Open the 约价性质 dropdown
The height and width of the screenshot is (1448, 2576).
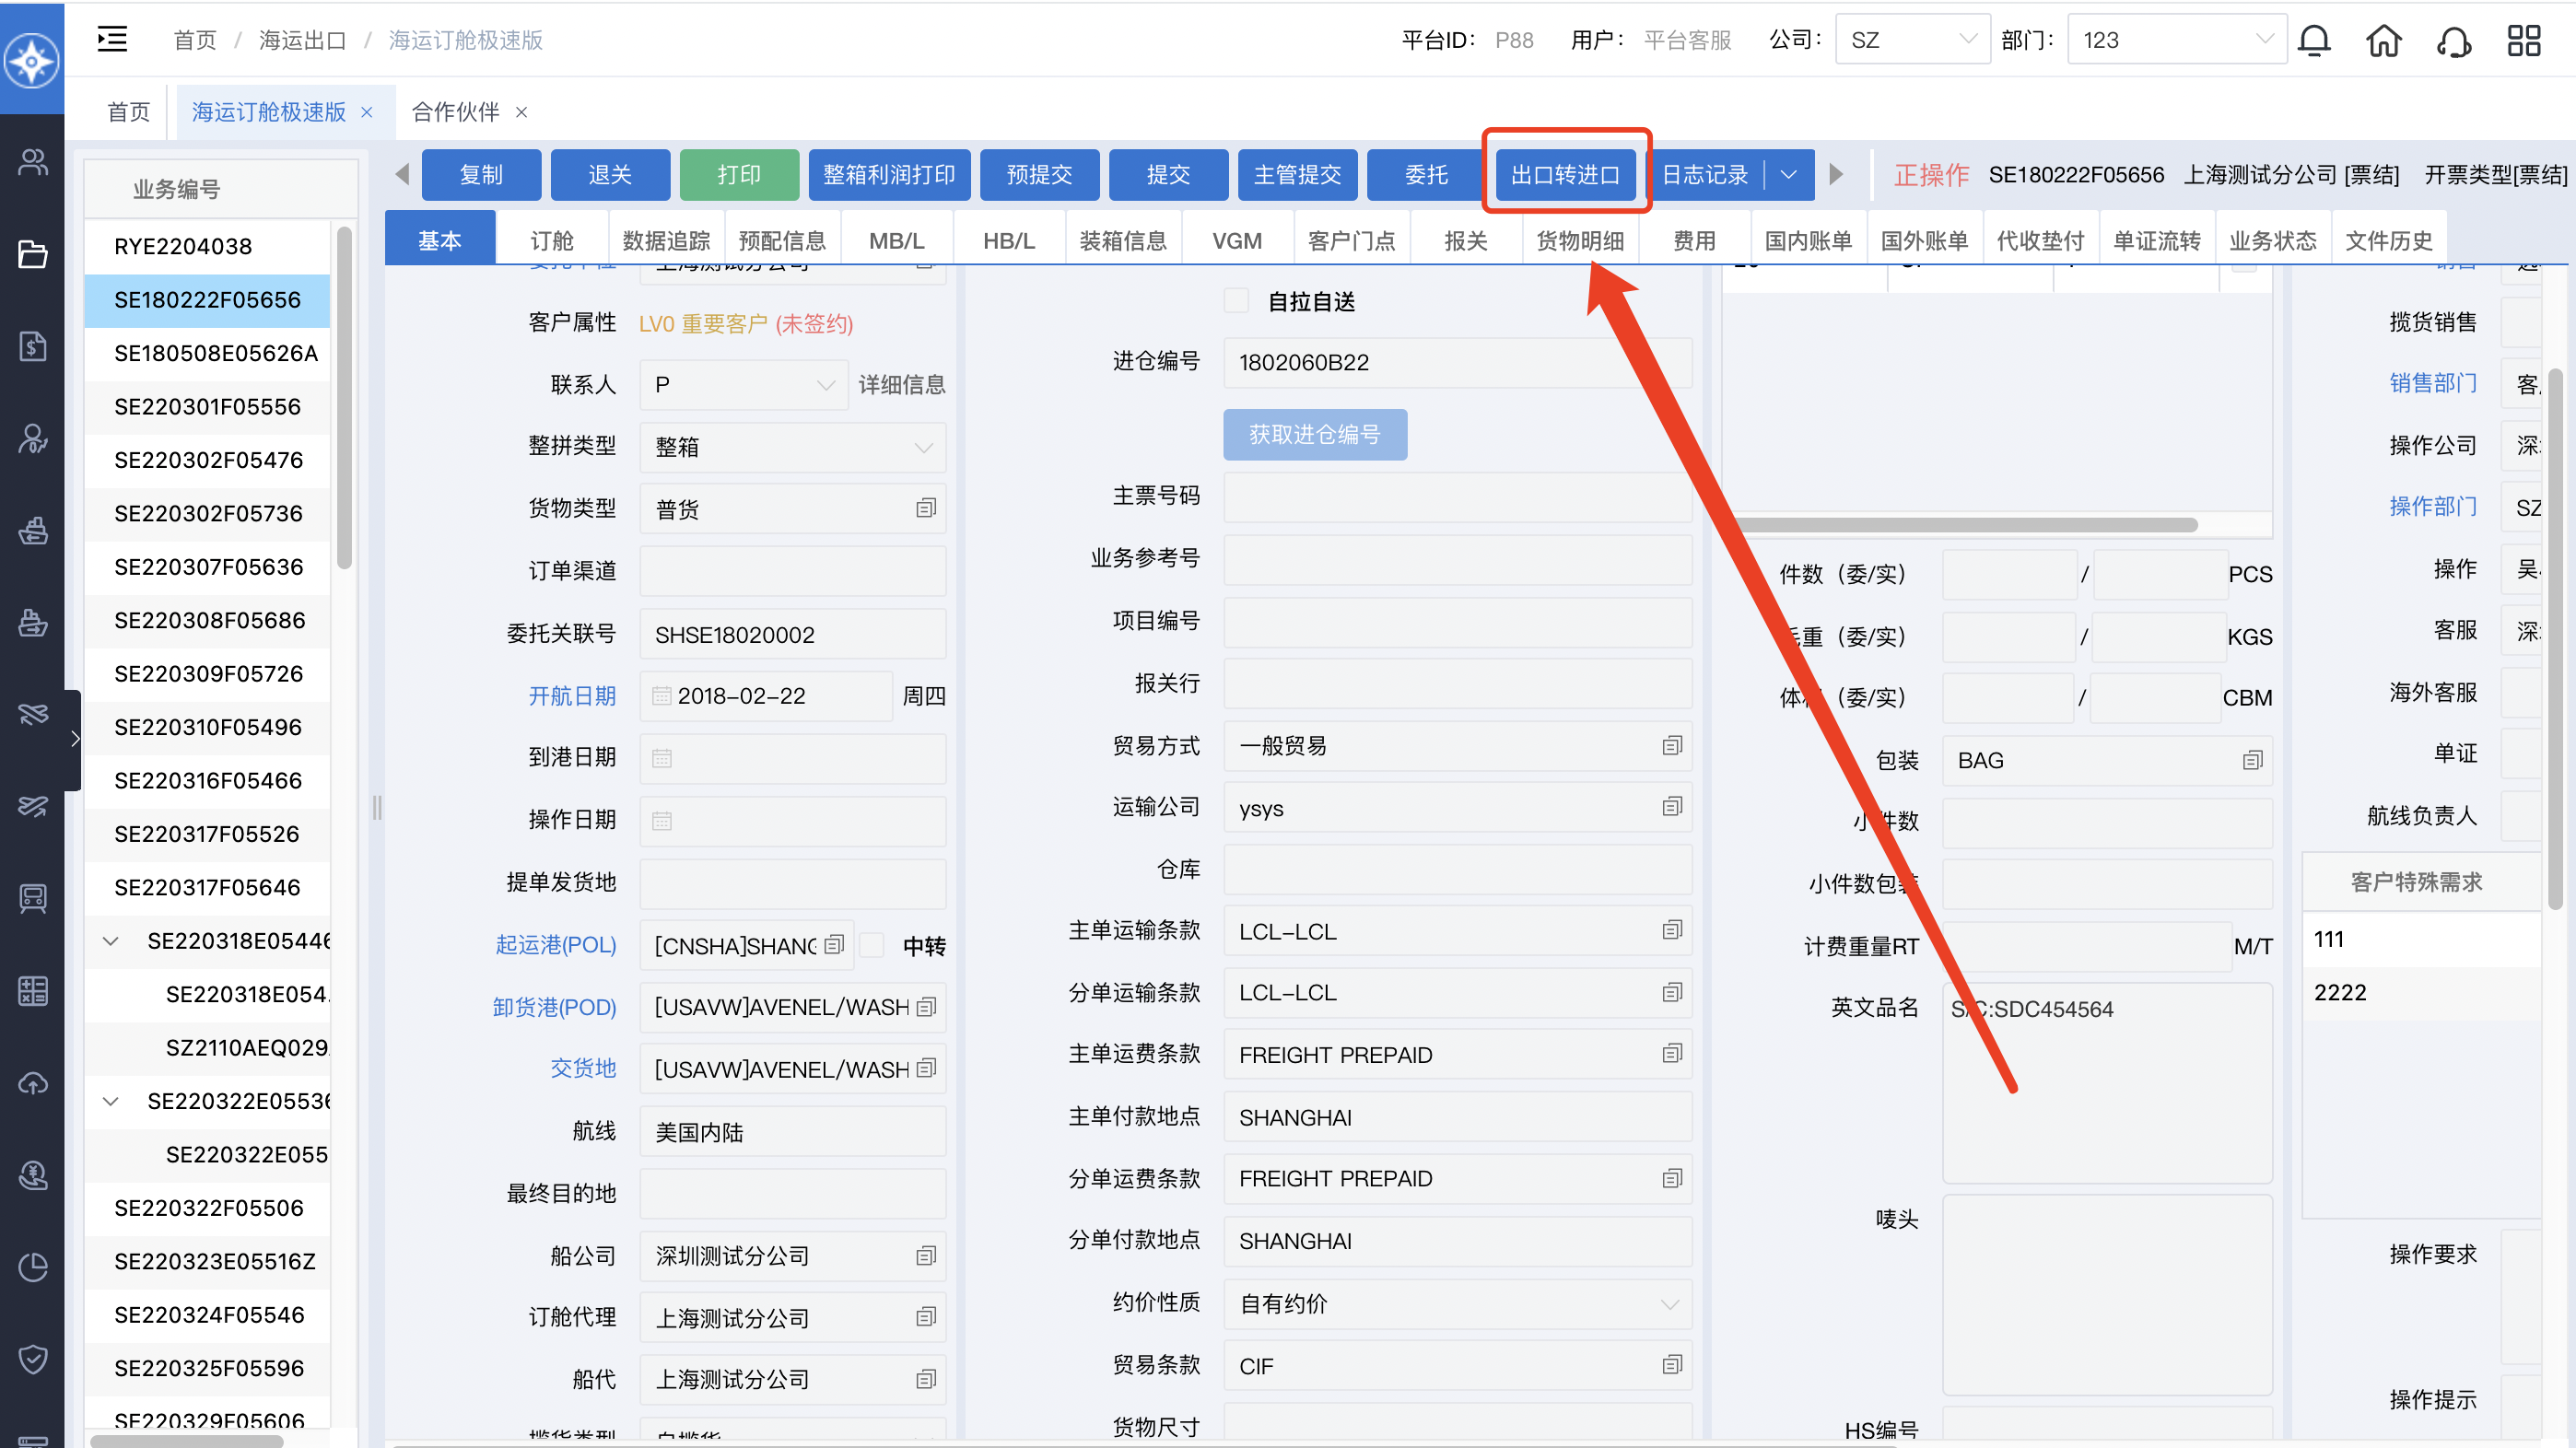click(x=1456, y=1304)
